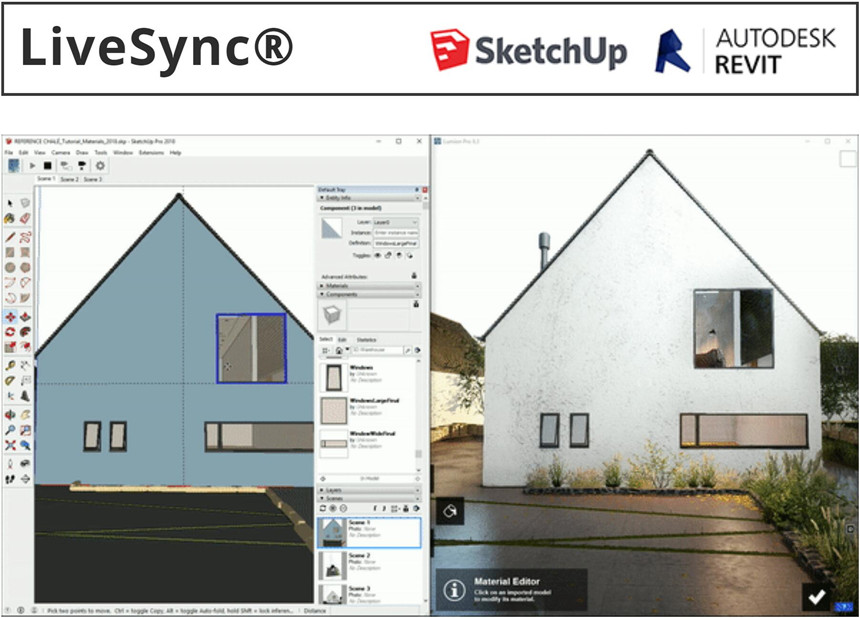This screenshot has height=618, width=860.
Task: Open the Scenes view options dropdown
Action: (x=396, y=509)
